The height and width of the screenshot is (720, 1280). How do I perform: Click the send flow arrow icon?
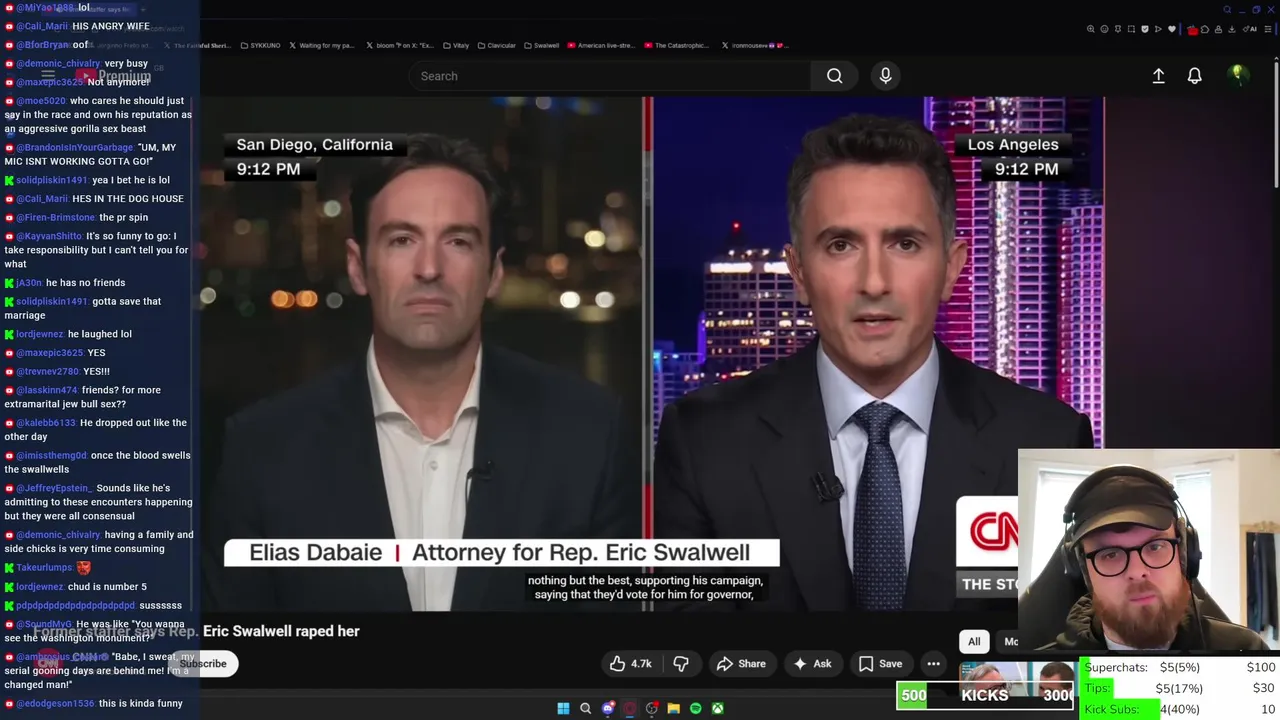1158,29
